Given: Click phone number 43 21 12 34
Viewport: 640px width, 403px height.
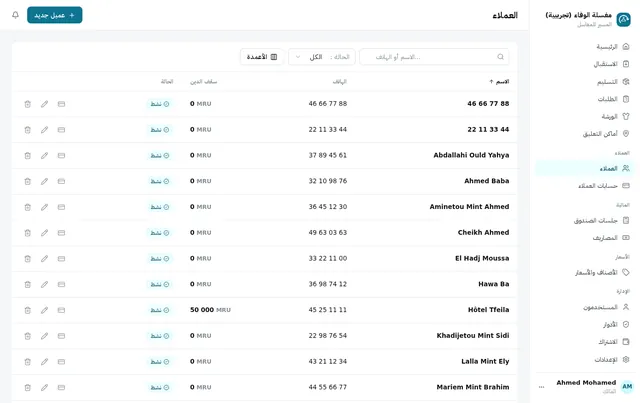Looking at the screenshot, I should (328, 361).
